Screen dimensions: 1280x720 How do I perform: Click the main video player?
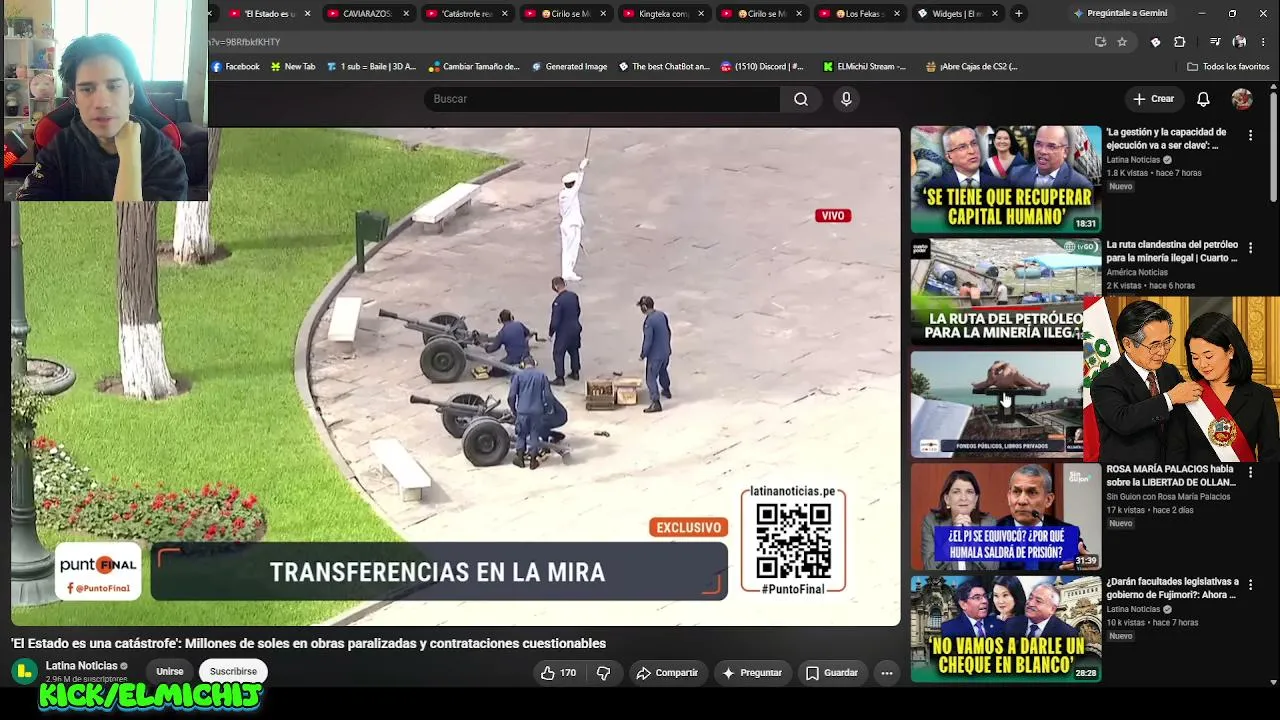pyautogui.click(x=456, y=376)
